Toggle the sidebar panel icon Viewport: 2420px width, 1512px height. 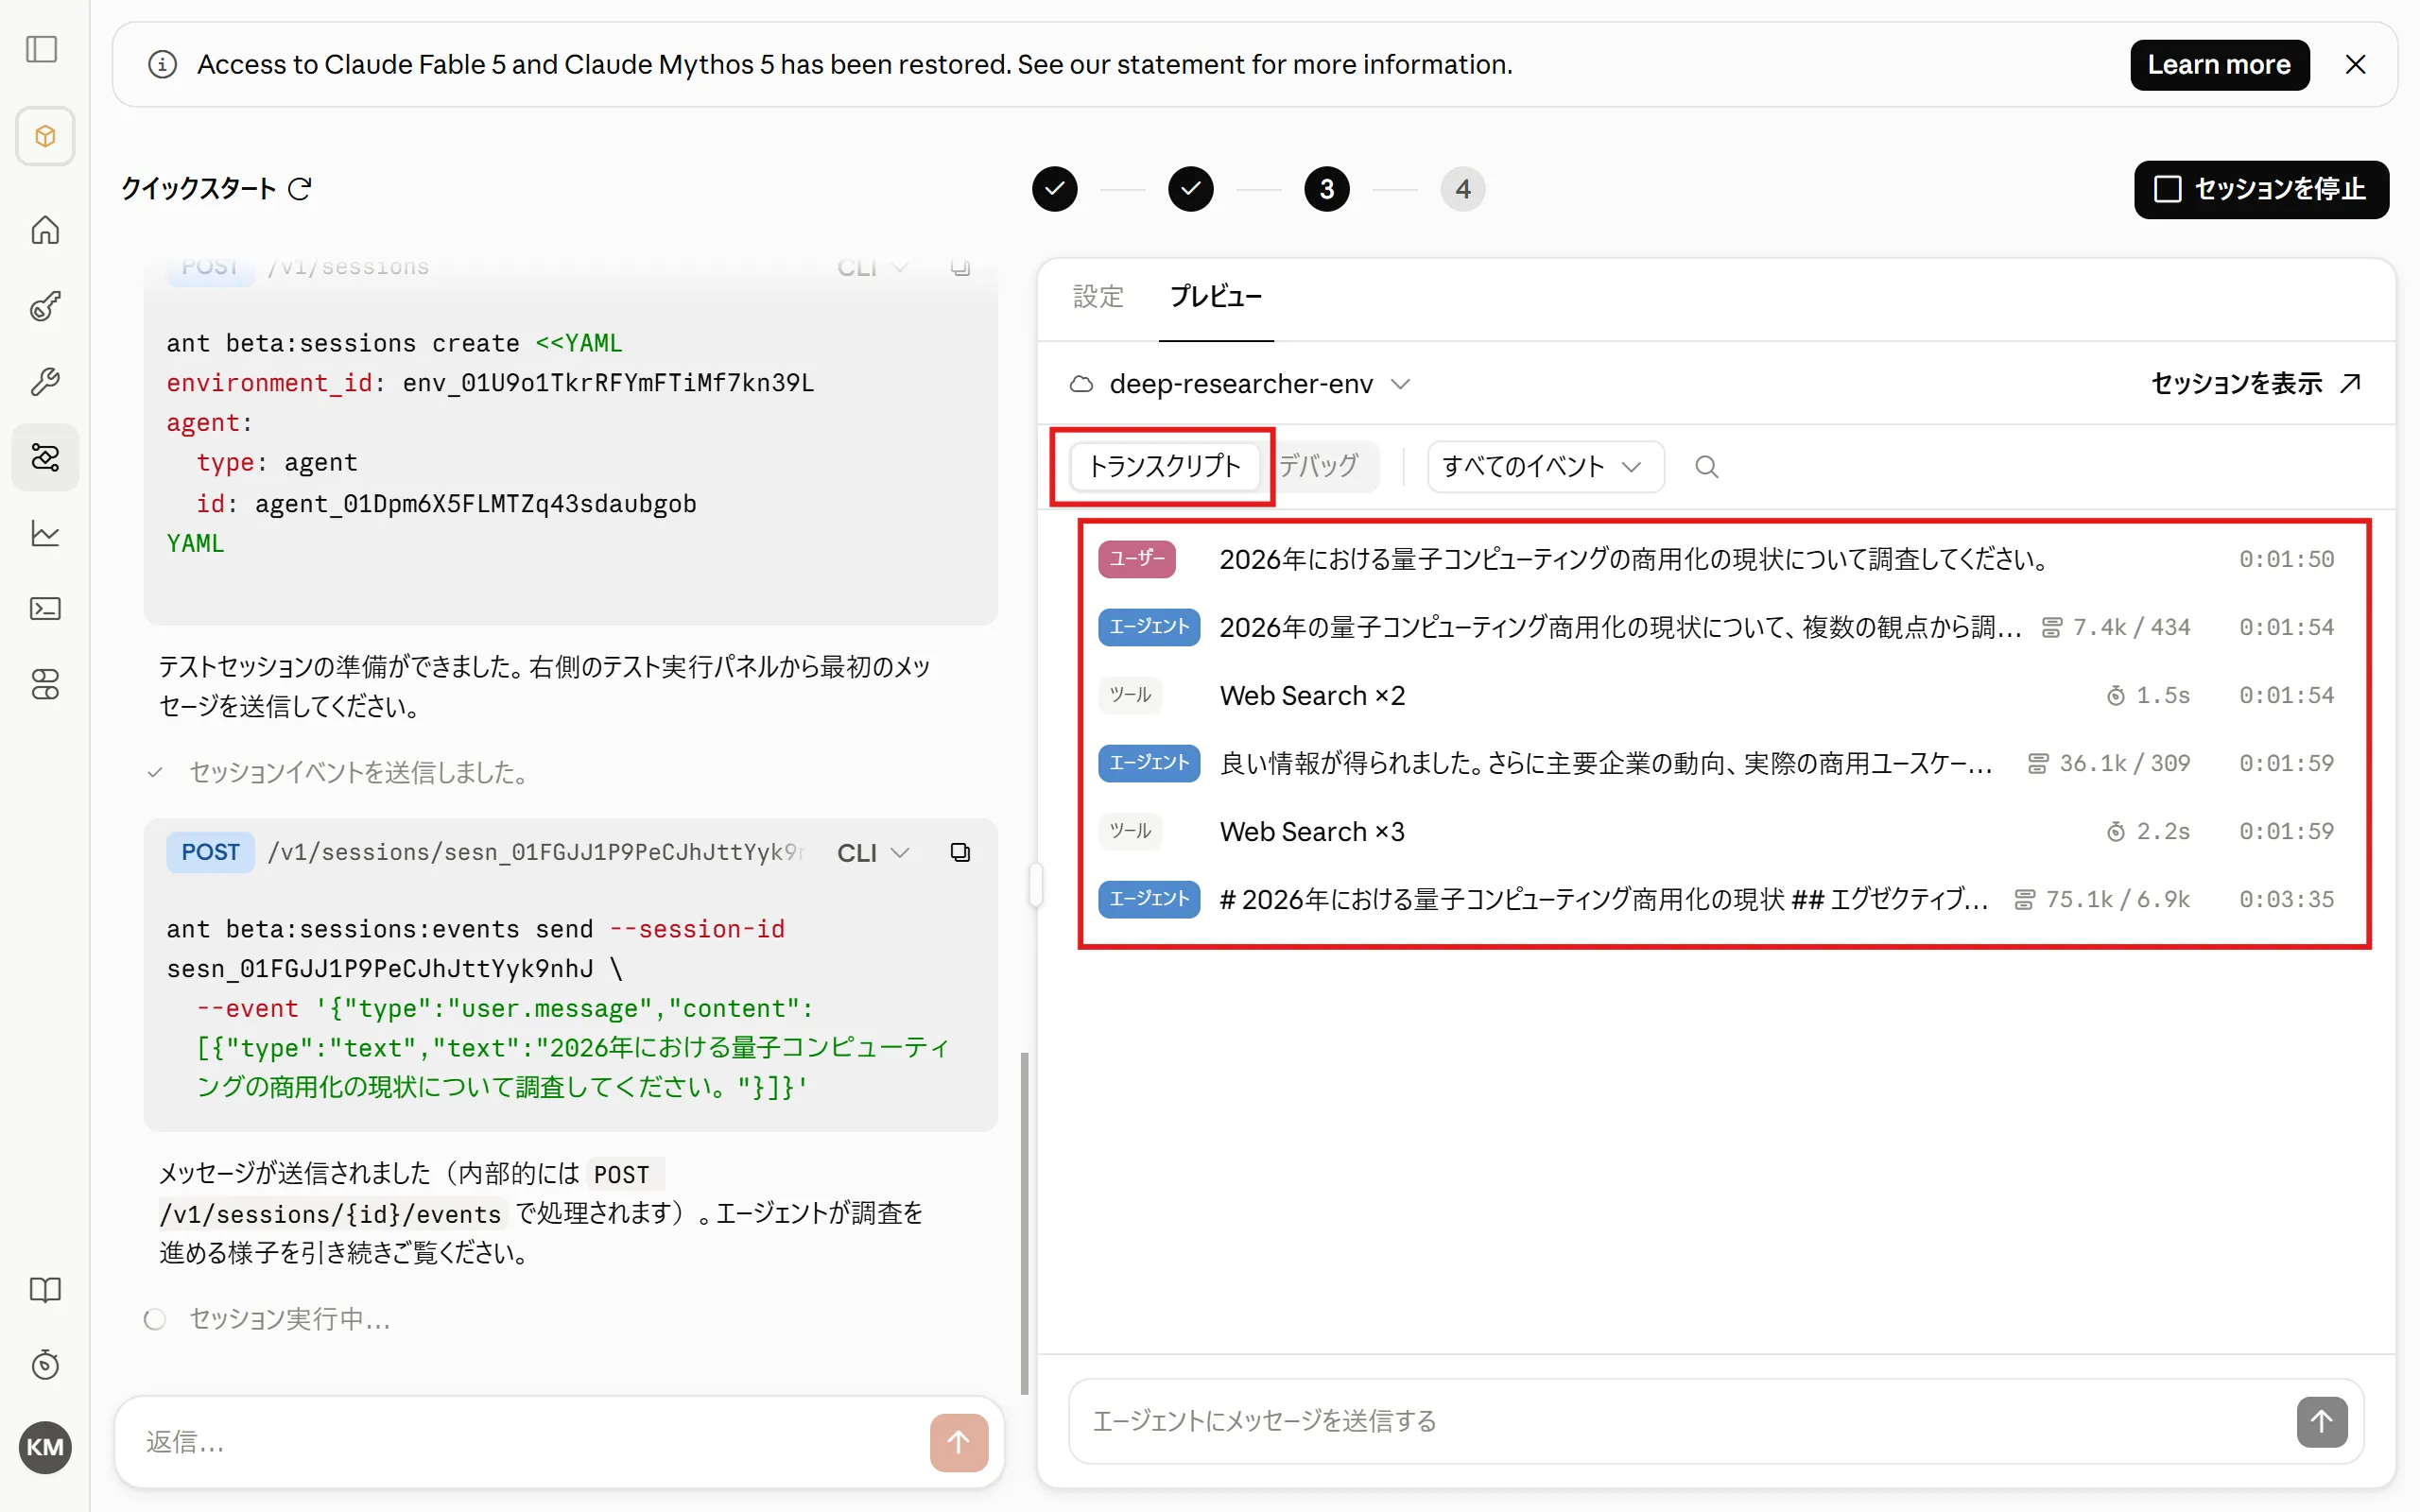(x=42, y=49)
